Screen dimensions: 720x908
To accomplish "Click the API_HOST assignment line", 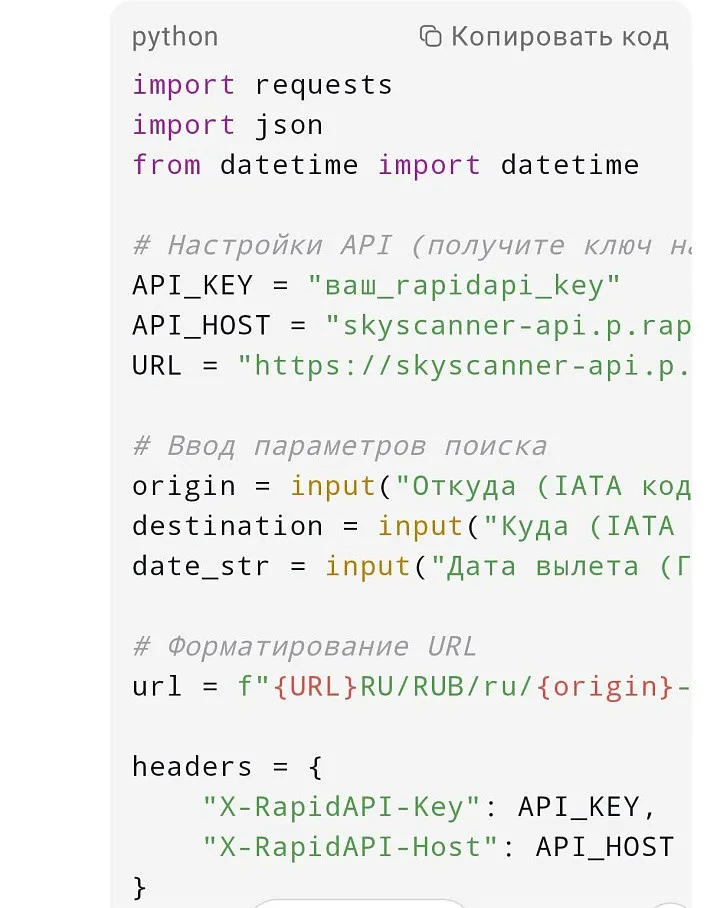I will [x=411, y=325].
